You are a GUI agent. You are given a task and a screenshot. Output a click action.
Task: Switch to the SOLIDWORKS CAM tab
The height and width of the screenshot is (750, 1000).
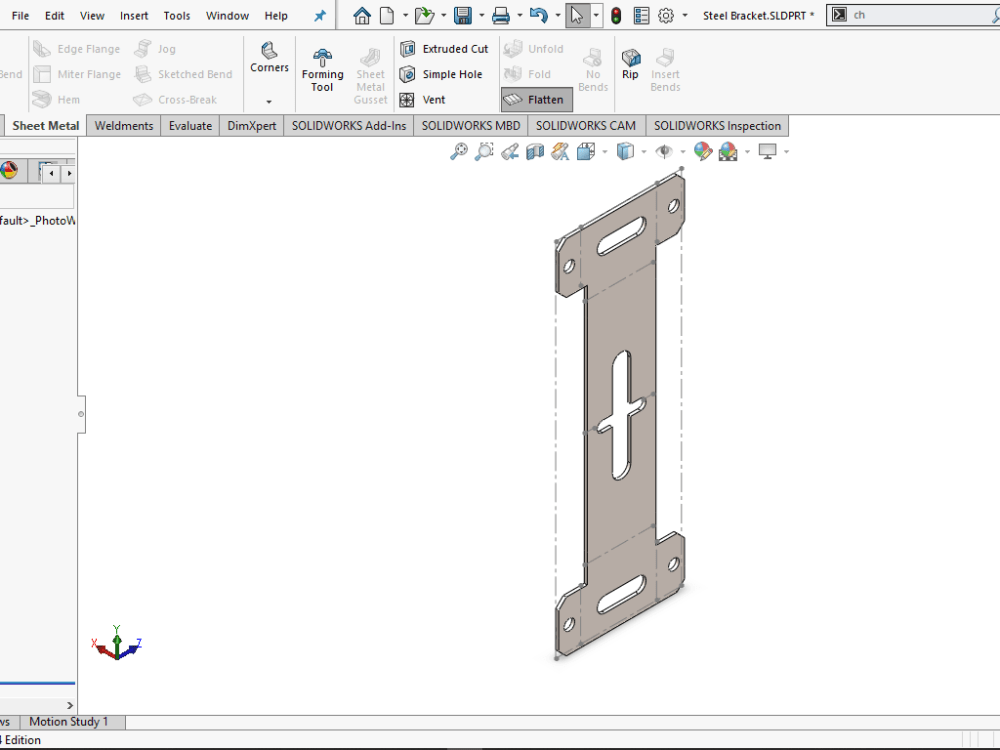(585, 125)
